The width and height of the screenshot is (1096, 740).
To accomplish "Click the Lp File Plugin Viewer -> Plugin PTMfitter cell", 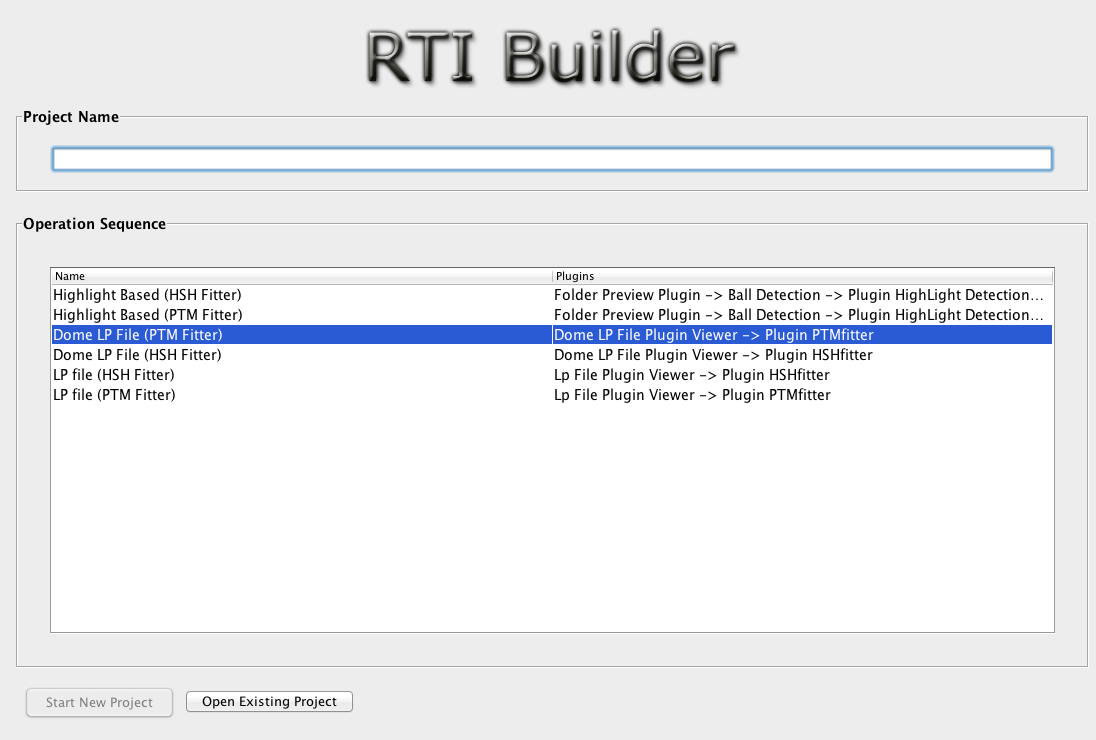I will 692,395.
